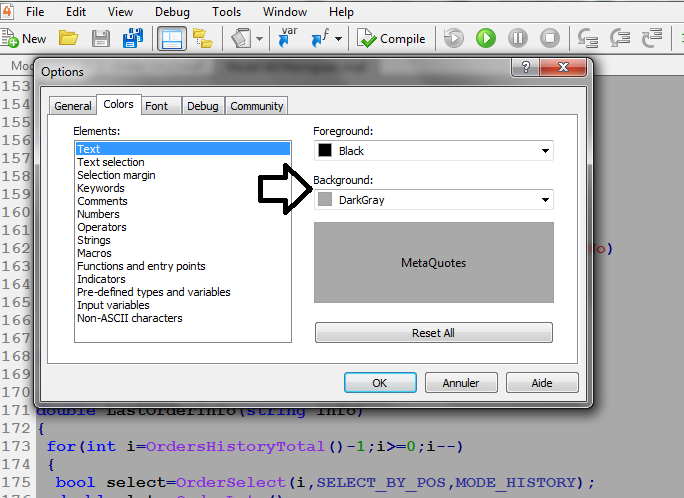Click the Save floppy disk icon
684x498 pixels.
(100, 38)
